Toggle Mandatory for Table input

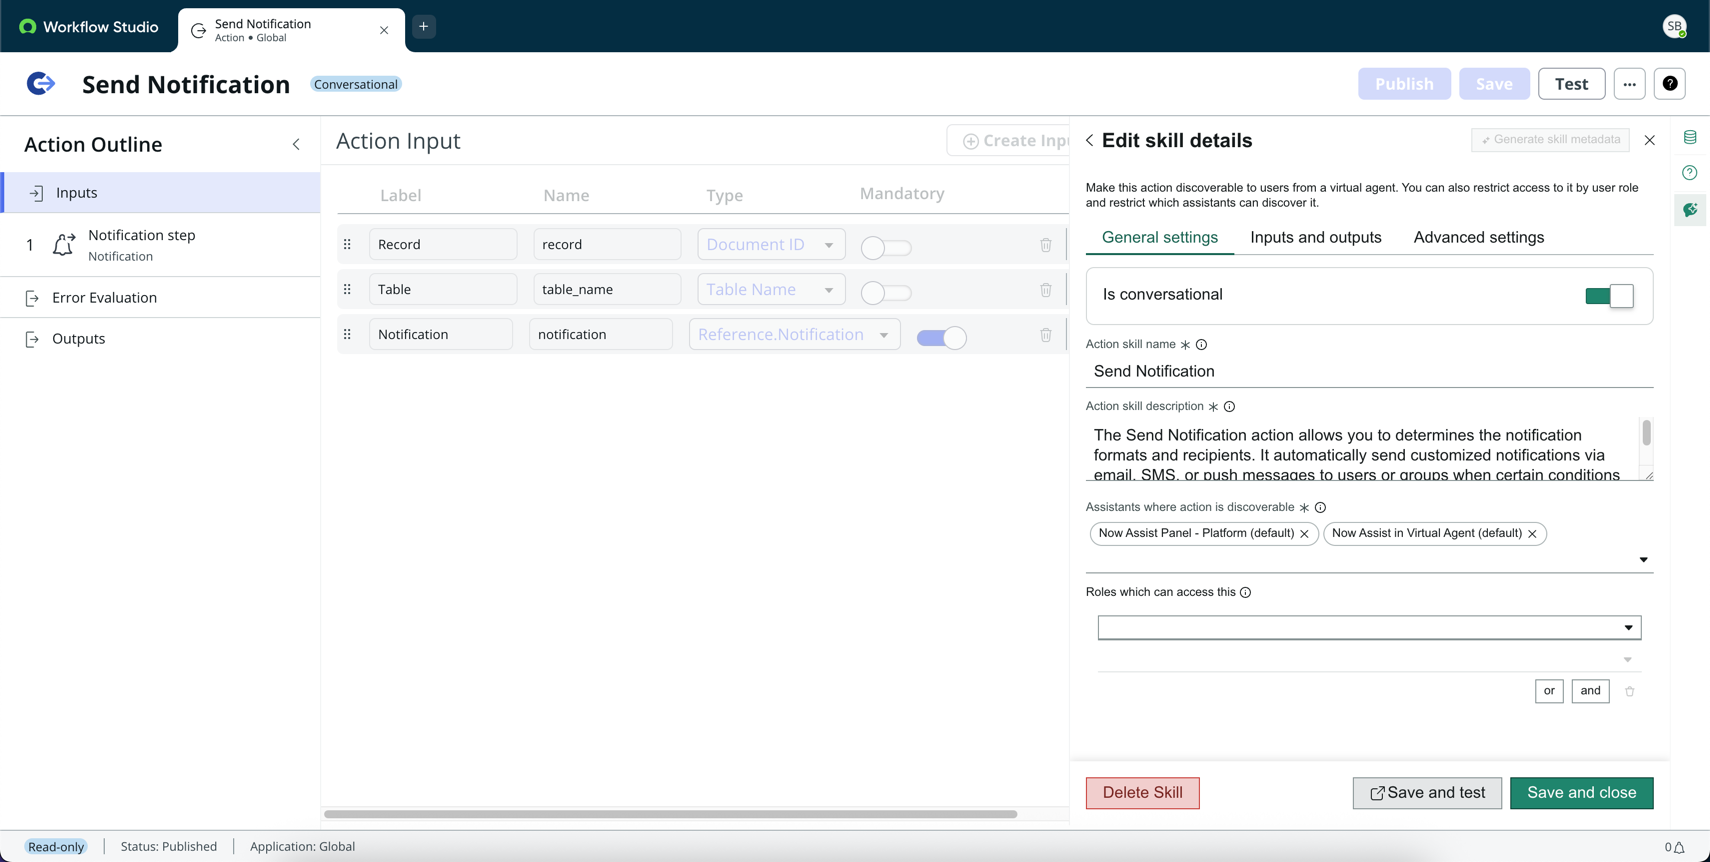886,292
